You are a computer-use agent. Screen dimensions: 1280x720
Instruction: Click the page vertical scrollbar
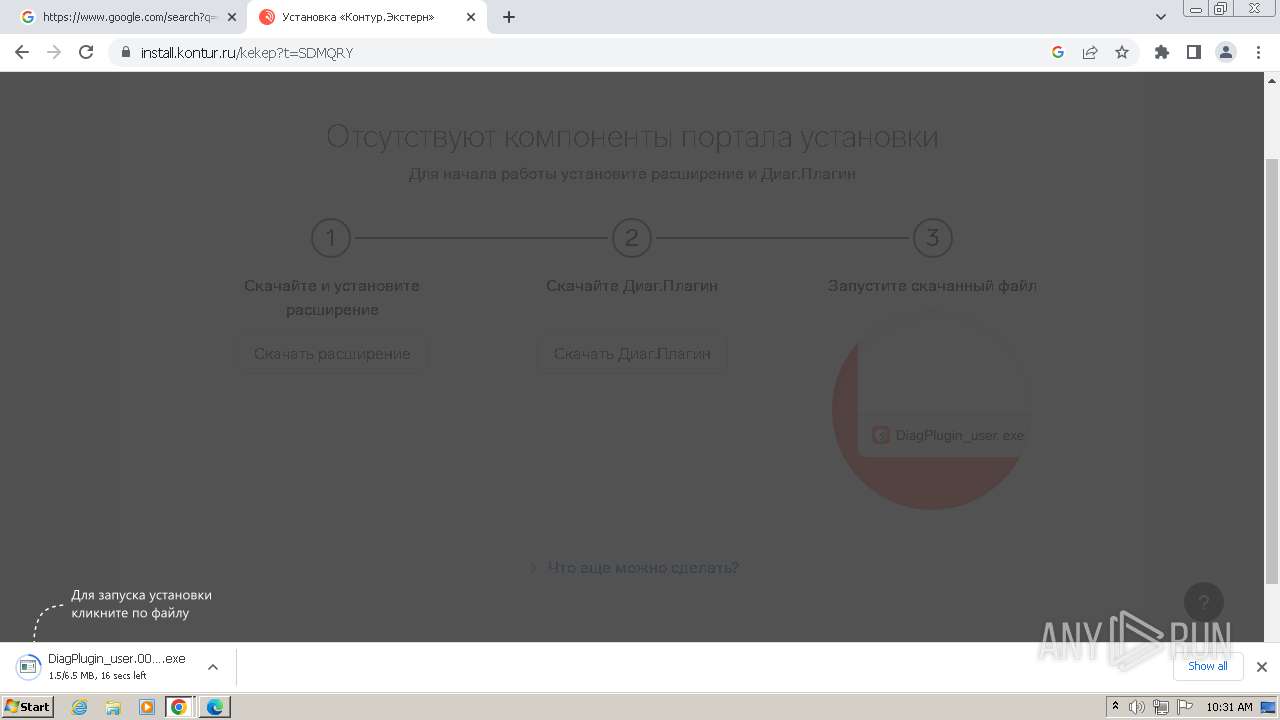coord(1272,370)
